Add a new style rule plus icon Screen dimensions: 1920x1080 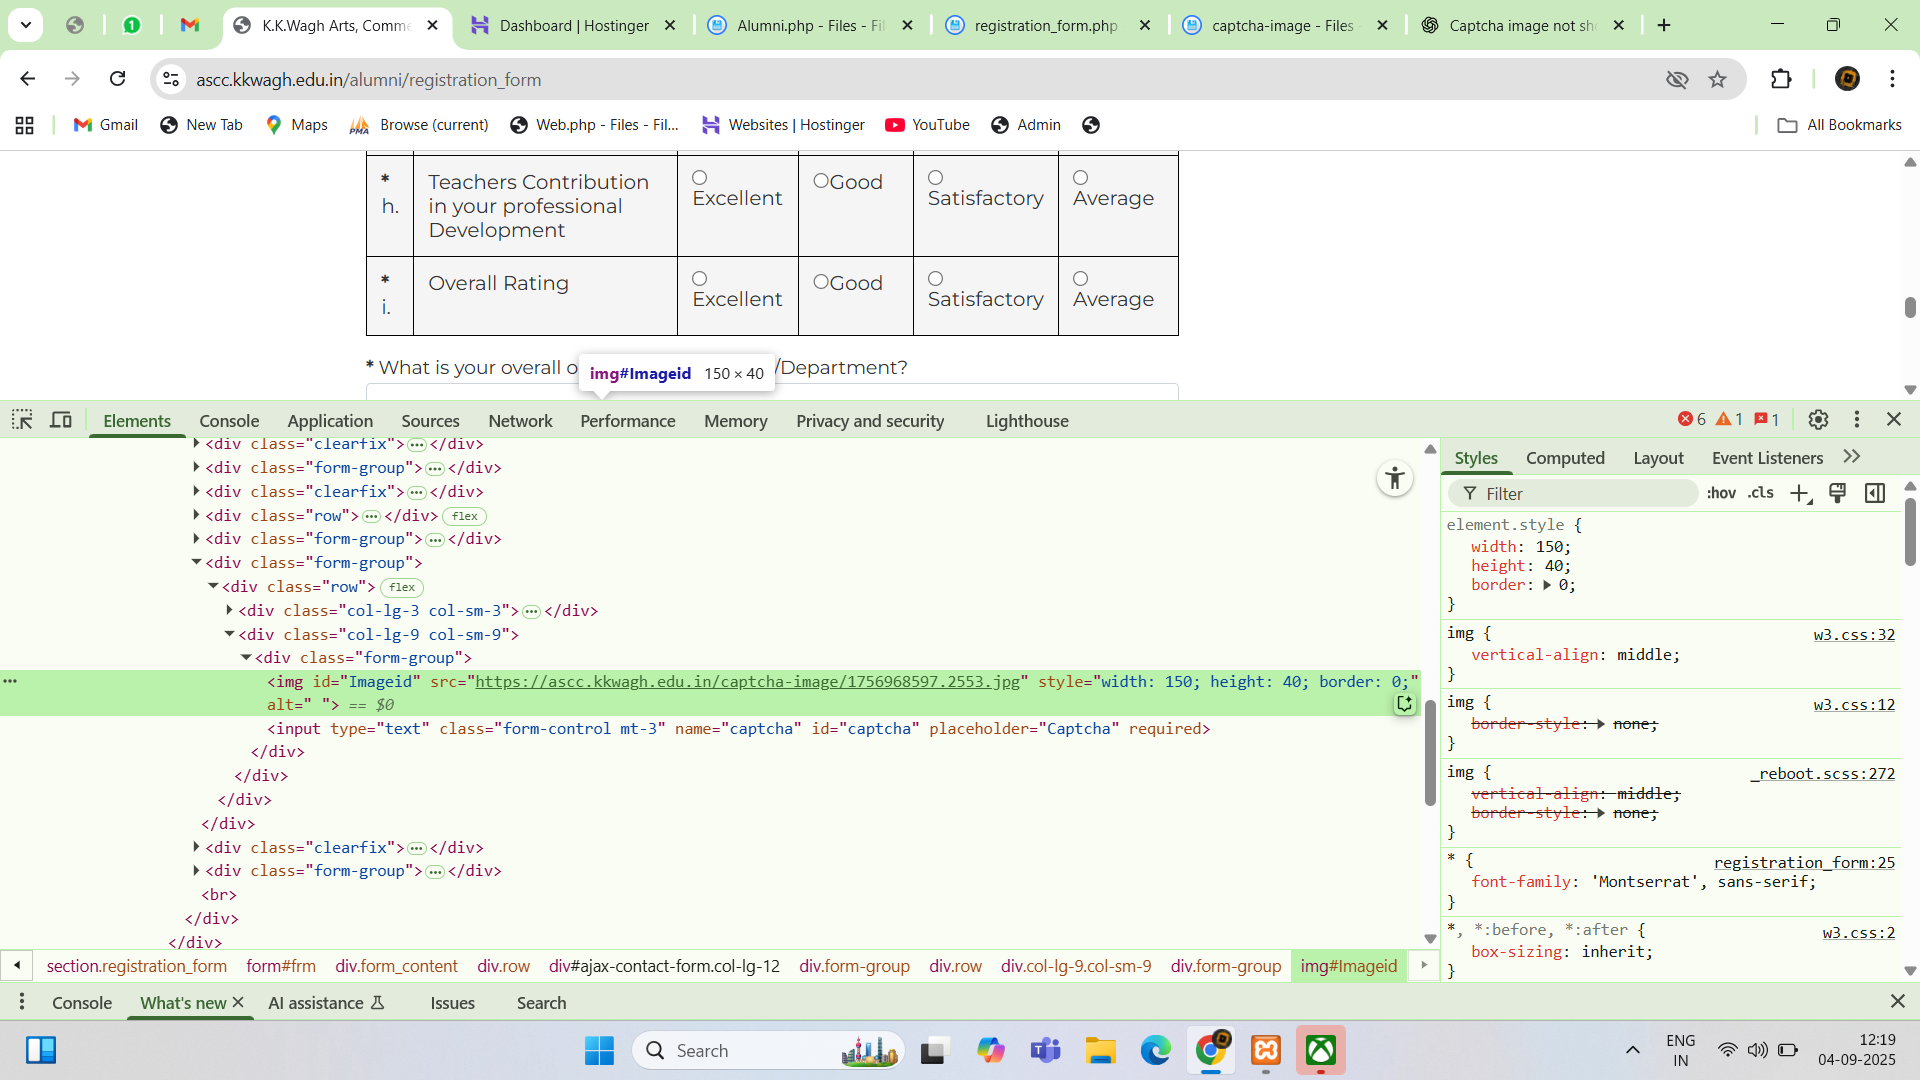(x=1800, y=493)
